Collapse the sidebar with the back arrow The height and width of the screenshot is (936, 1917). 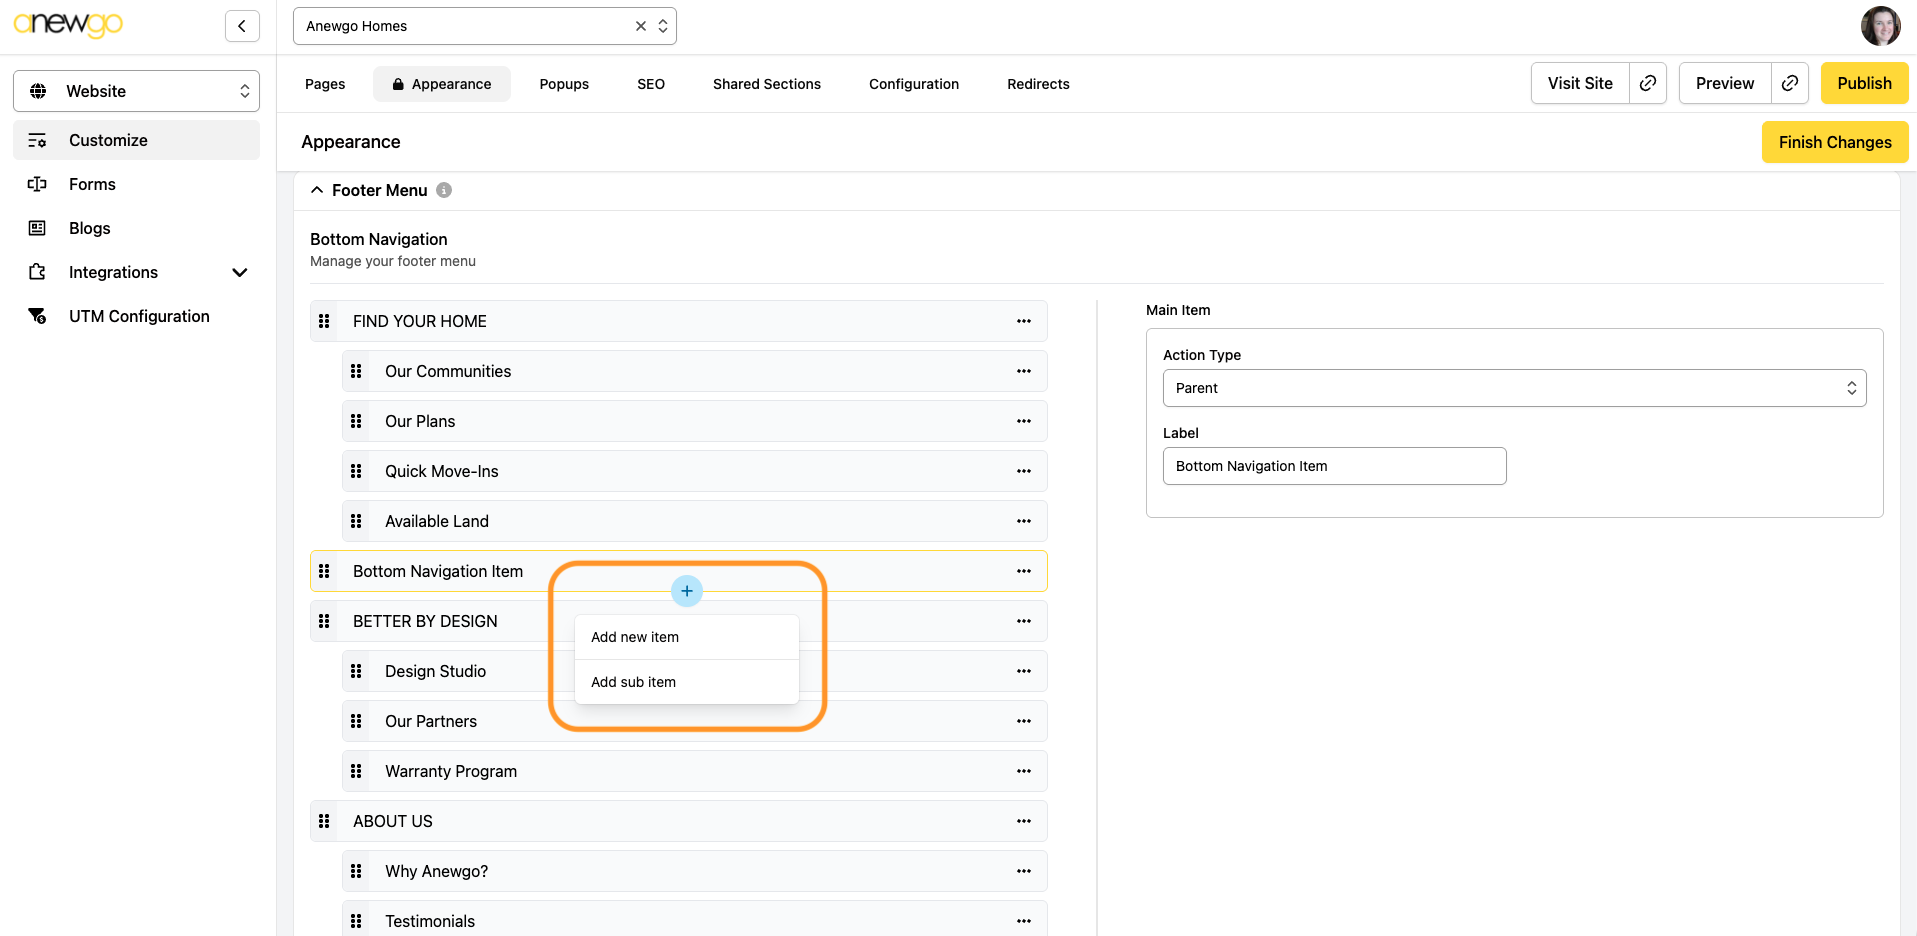[242, 26]
